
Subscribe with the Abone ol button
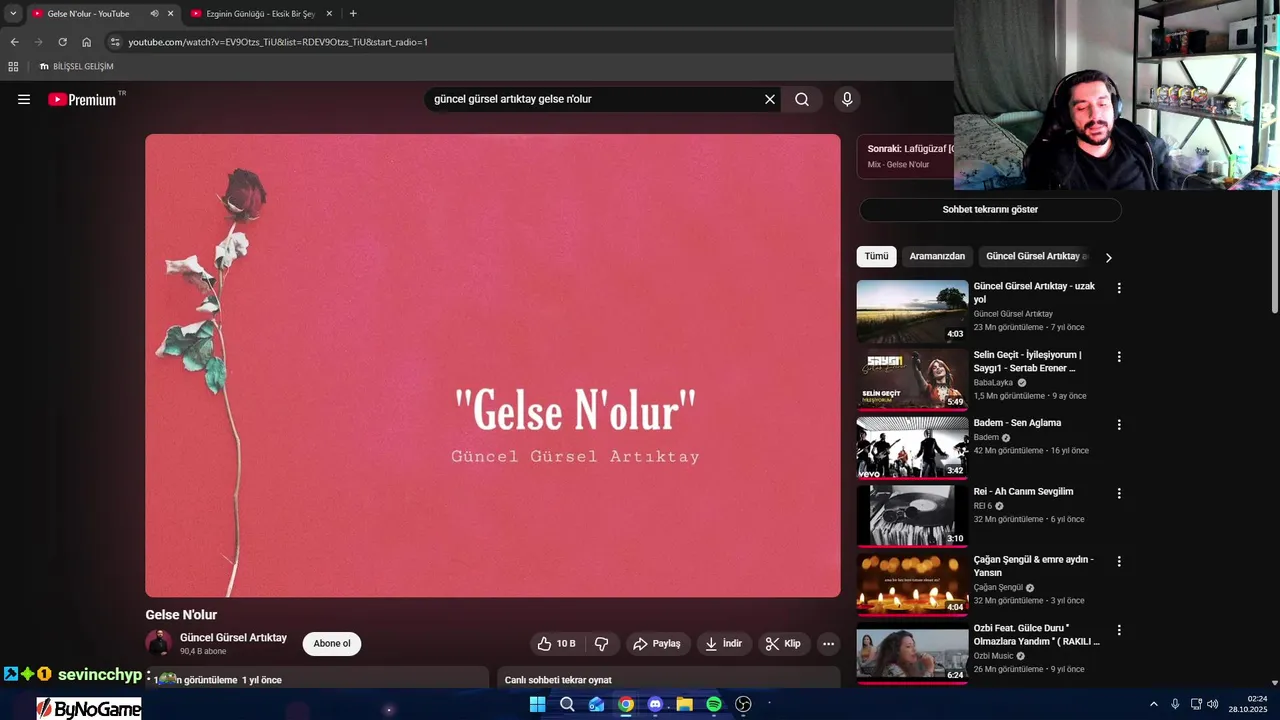point(332,644)
